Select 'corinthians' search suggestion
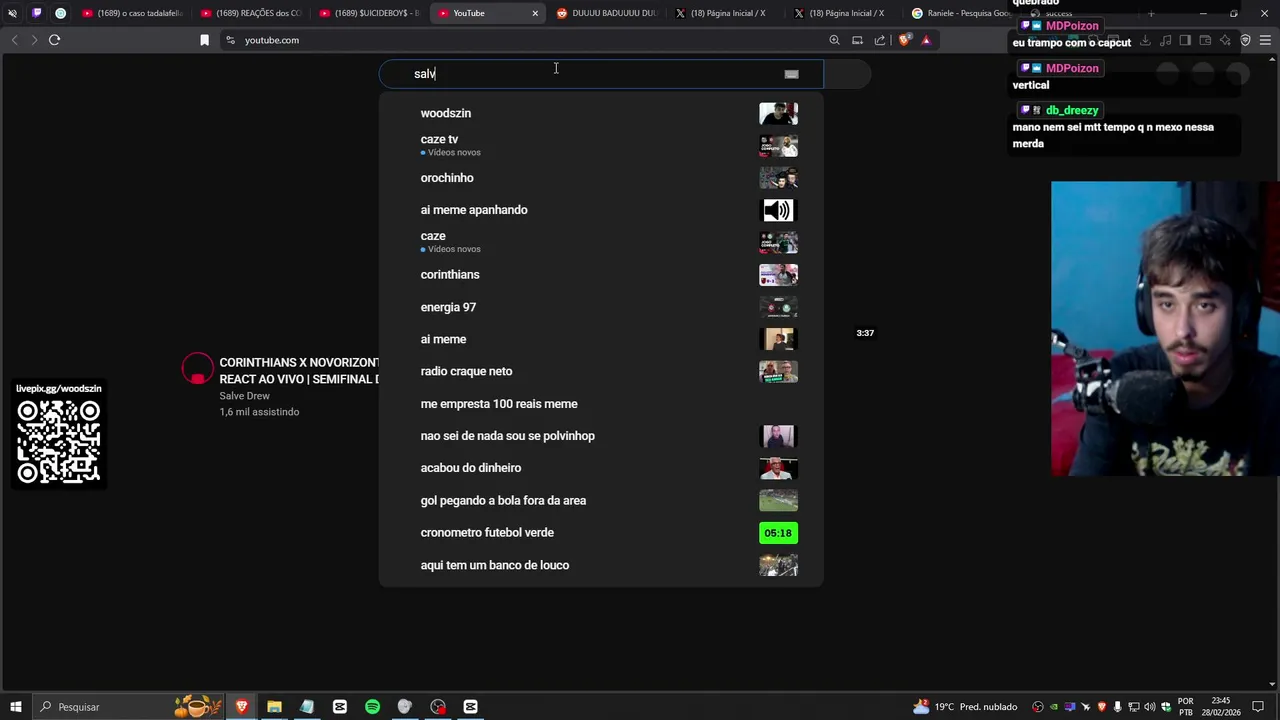The image size is (1280, 720). (x=600, y=274)
